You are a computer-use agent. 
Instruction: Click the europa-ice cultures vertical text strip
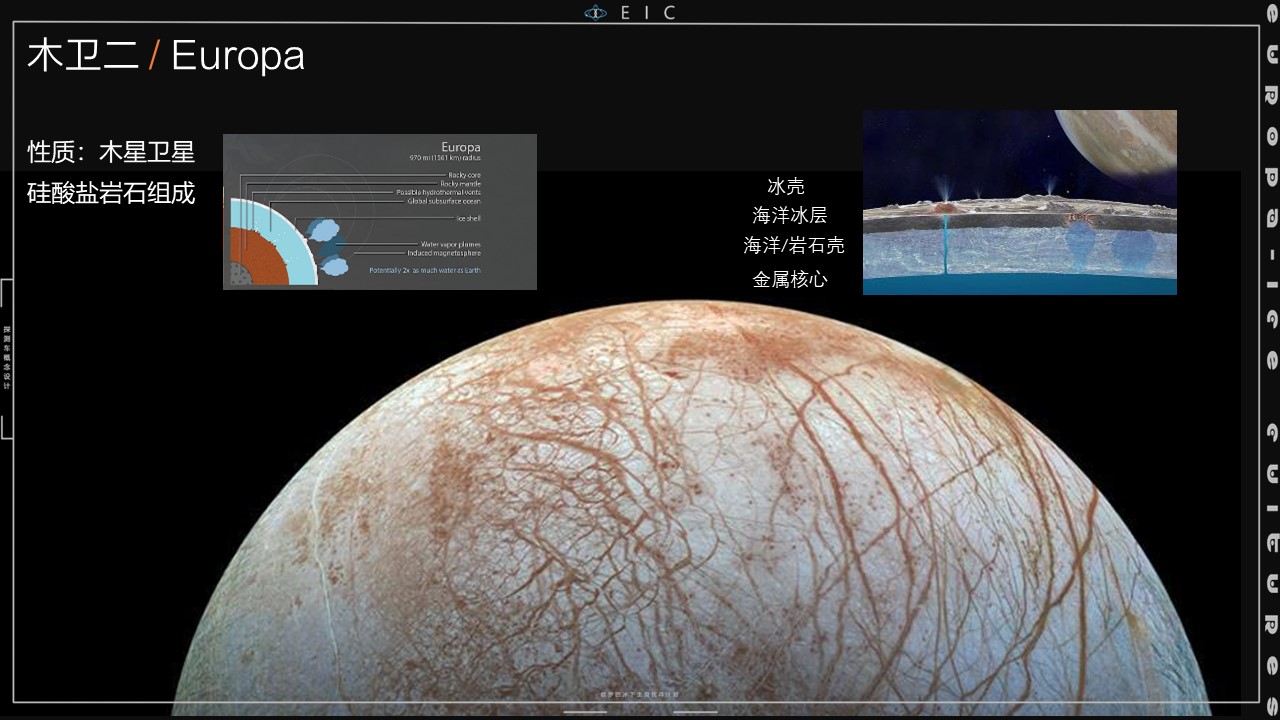click(1268, 360)
